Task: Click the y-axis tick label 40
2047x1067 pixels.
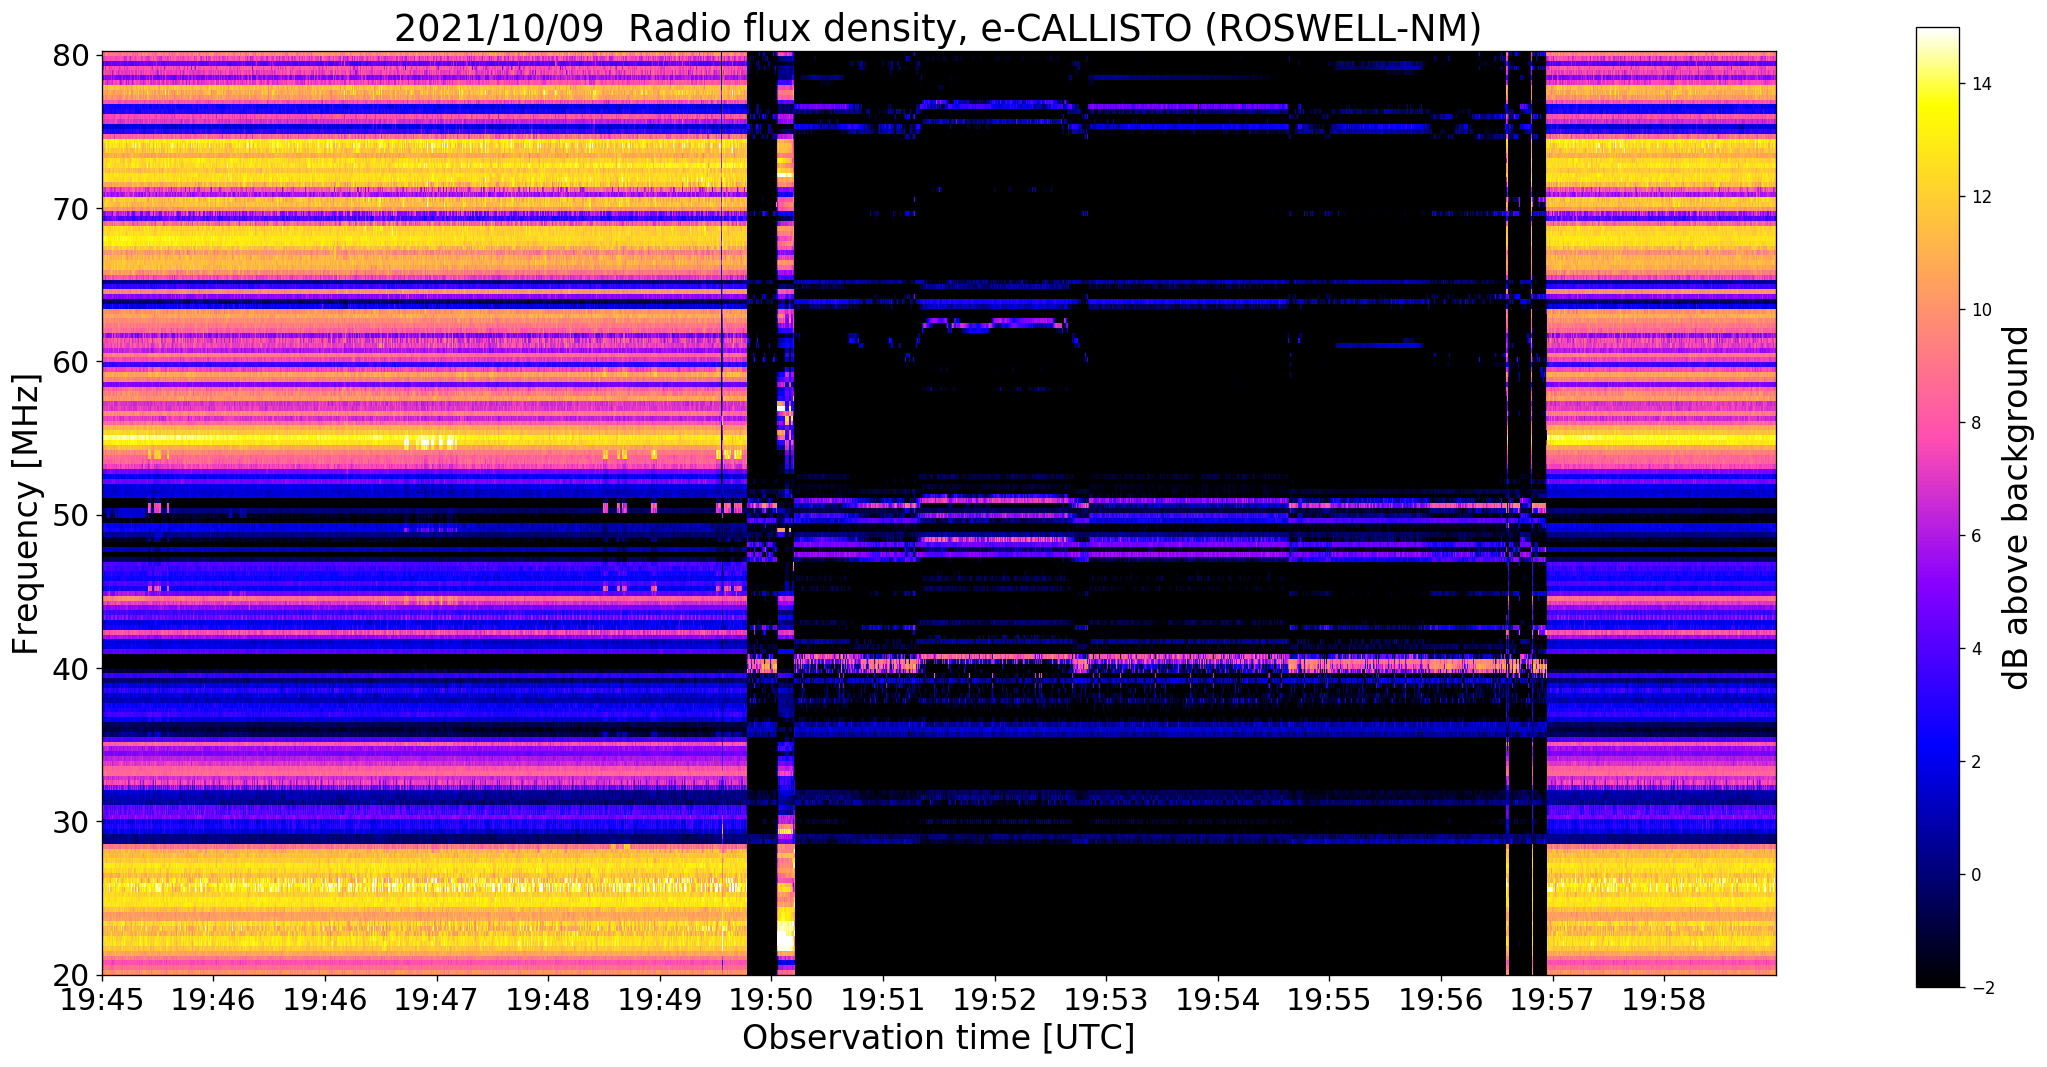Action: (x=70, y=668)
